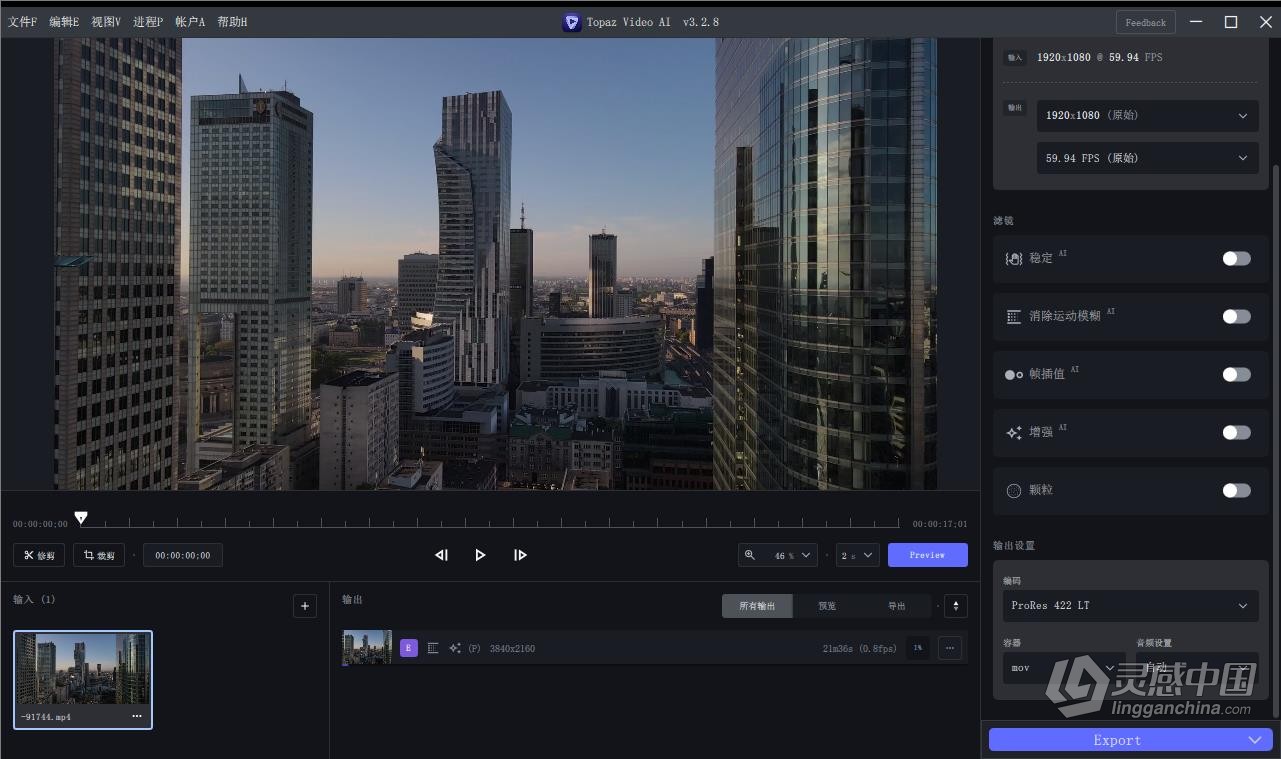
Task: Open the ProRes 422 LT encoder dropdown
Action: (1130, 605)
